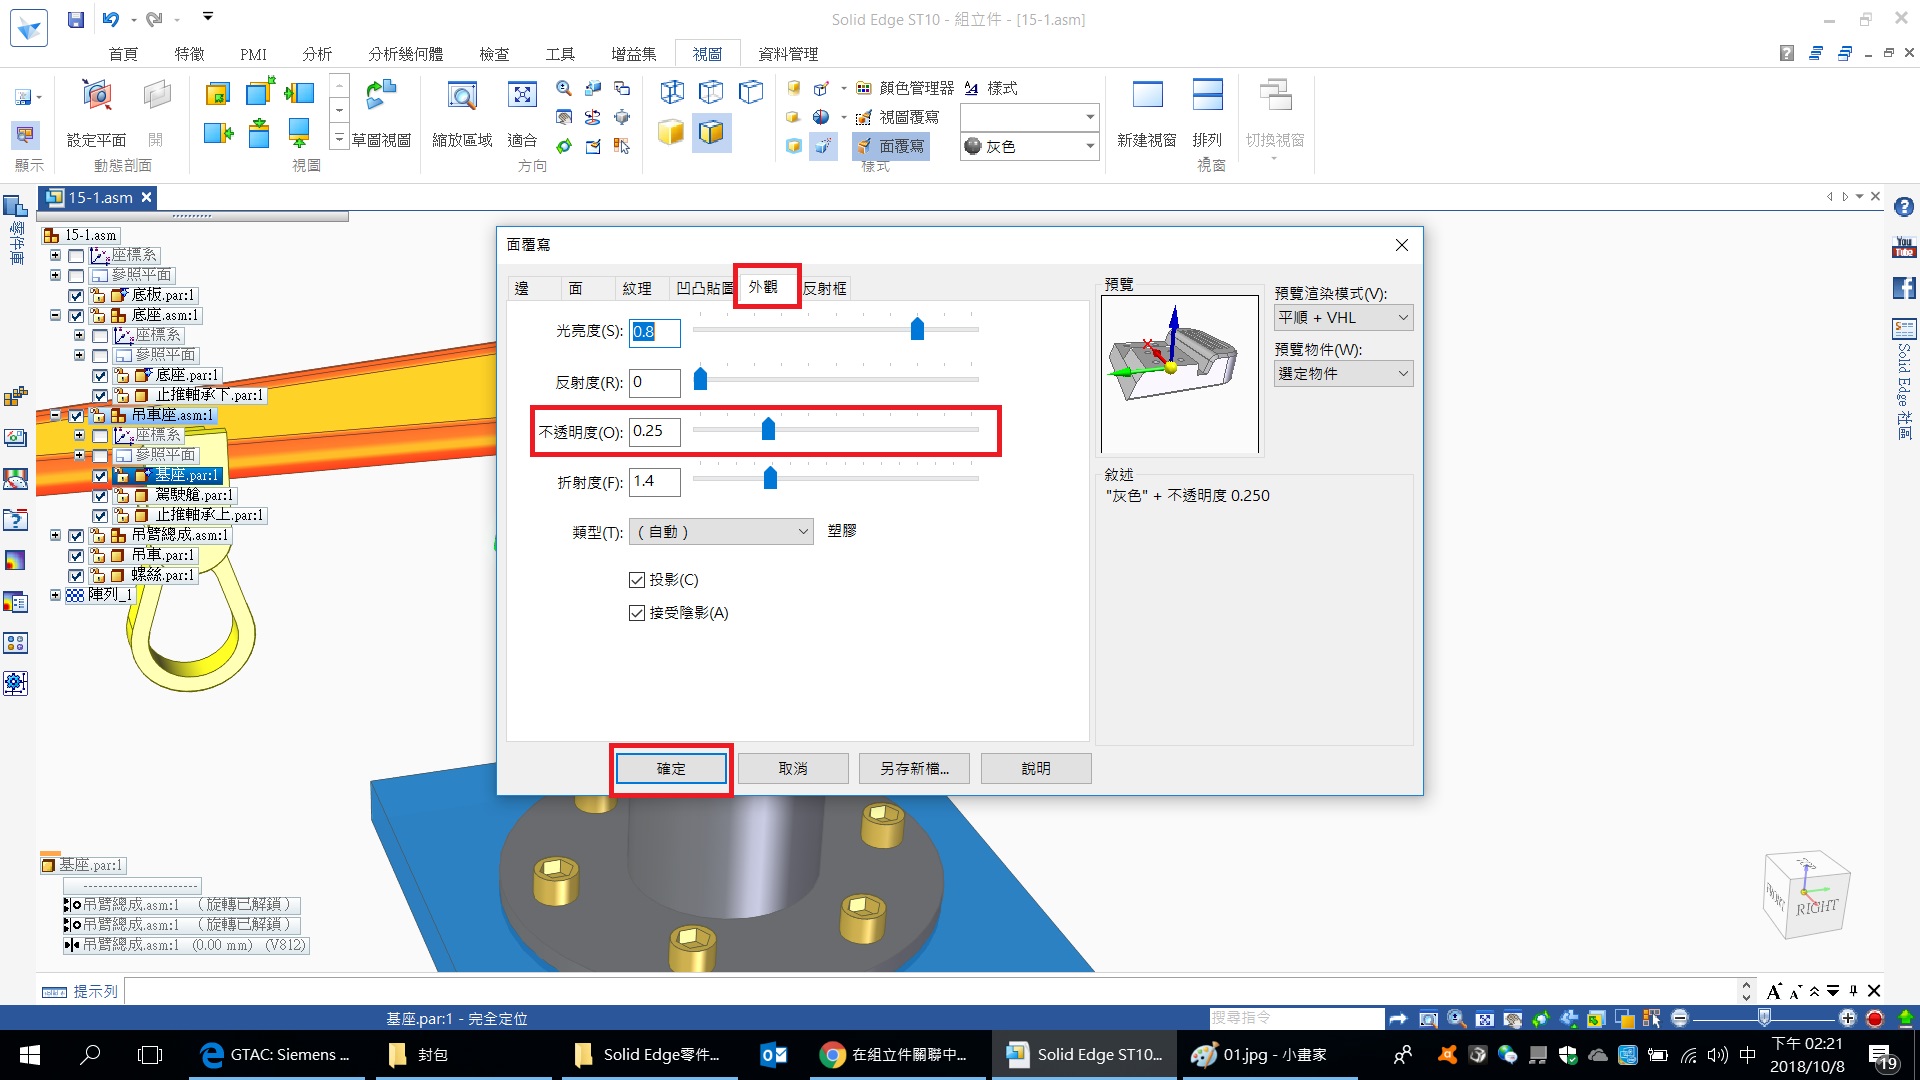Uncheck 底座.asm:1 visibility checkbox
This screenshot has width=1920, height=1080.
tap(76, 316)
